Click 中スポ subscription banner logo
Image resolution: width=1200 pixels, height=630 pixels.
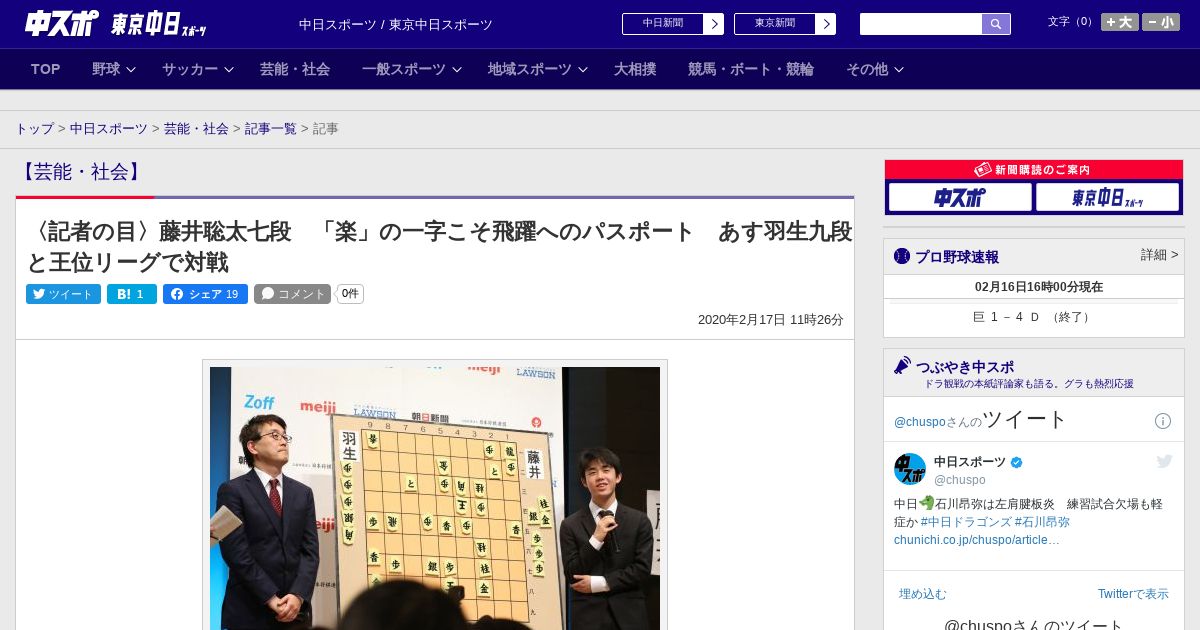(x=960, y=198)
